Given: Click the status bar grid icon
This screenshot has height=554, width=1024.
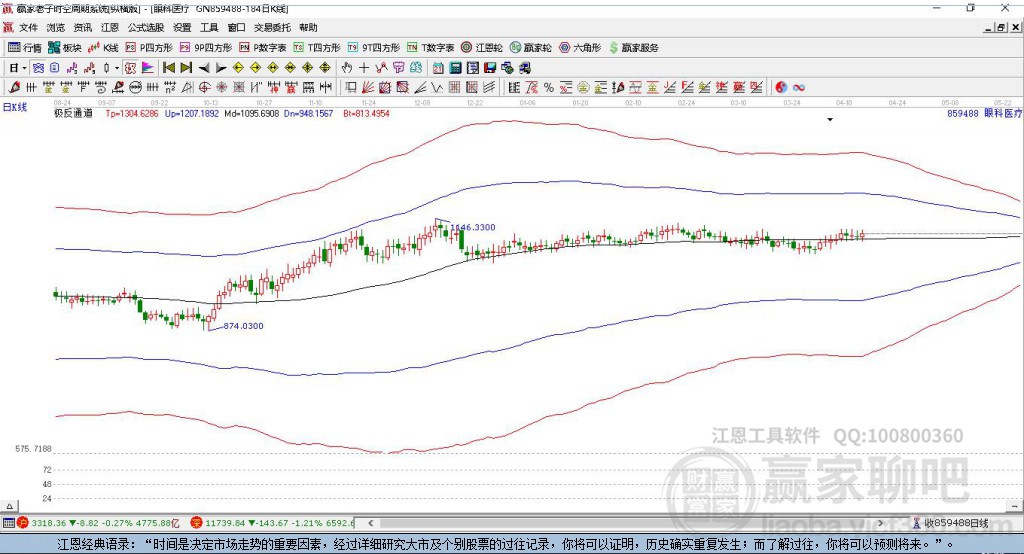Looking at the screenshot, I should point(8,523).
